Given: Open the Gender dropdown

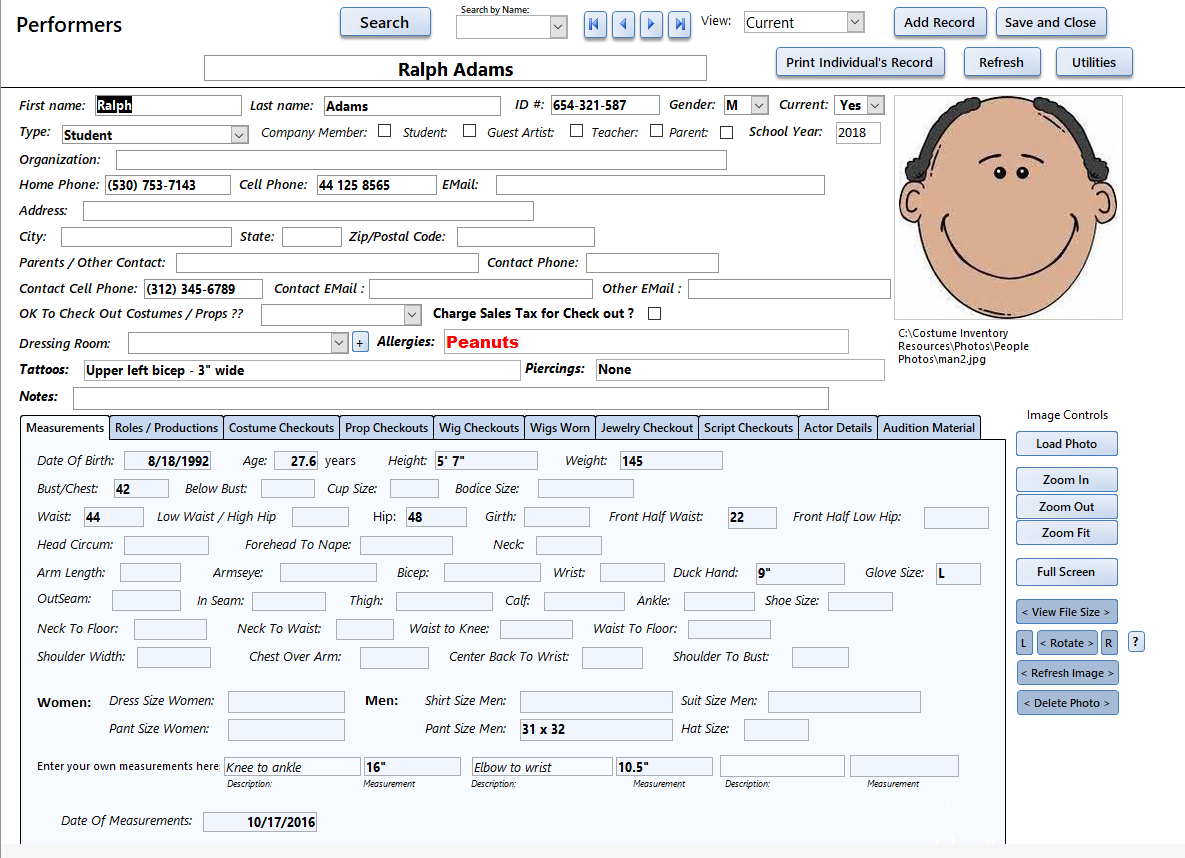Looking at the screenshot, I should pyautogui.click(x=759, y=105).
